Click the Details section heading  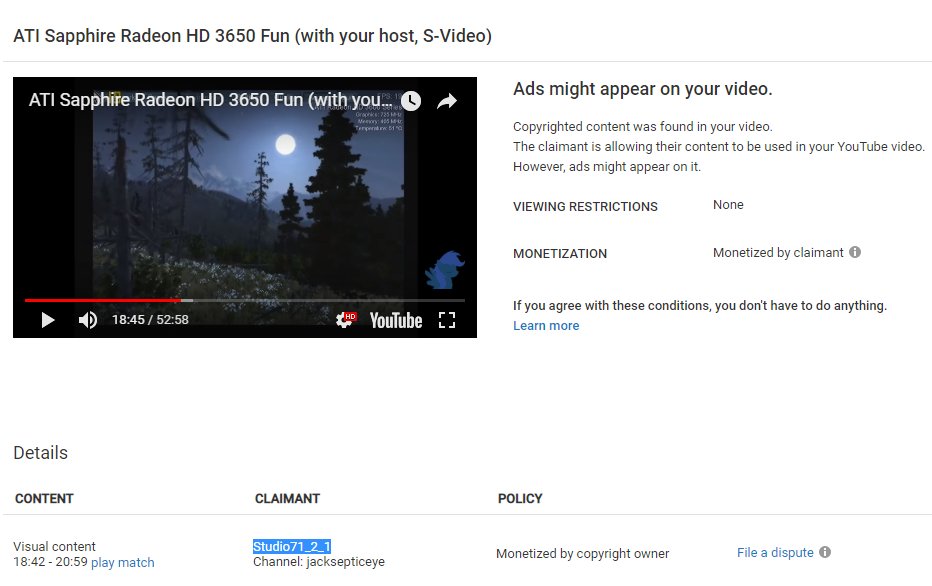[x=40, y=453]
